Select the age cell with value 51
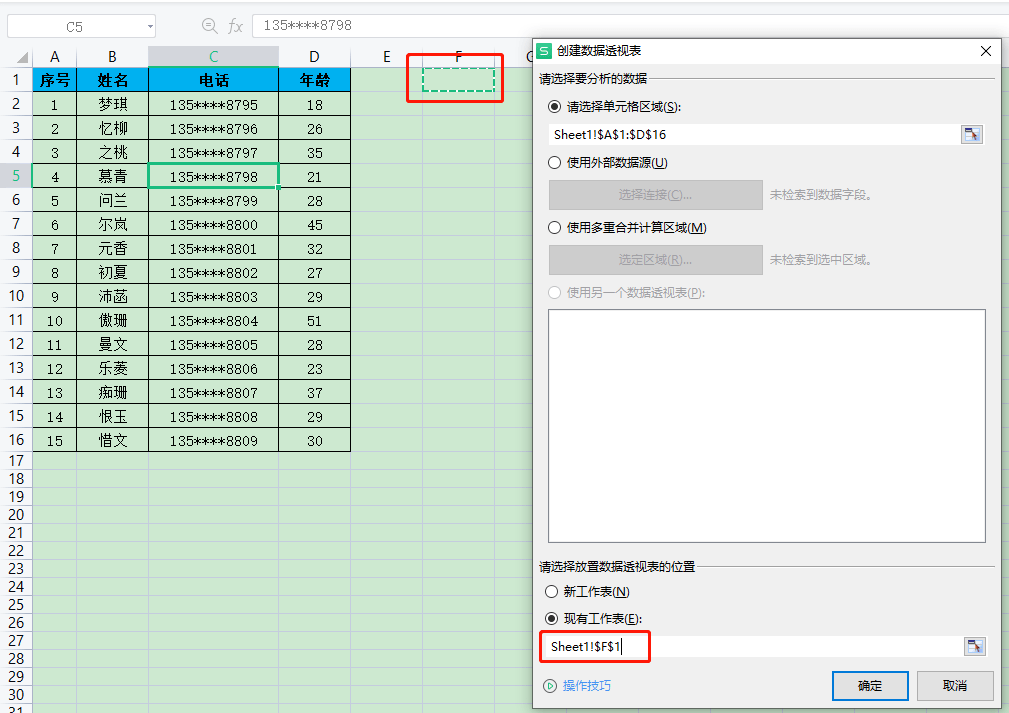This screenshot has width=1009, height=713. (x=315, y=320)
